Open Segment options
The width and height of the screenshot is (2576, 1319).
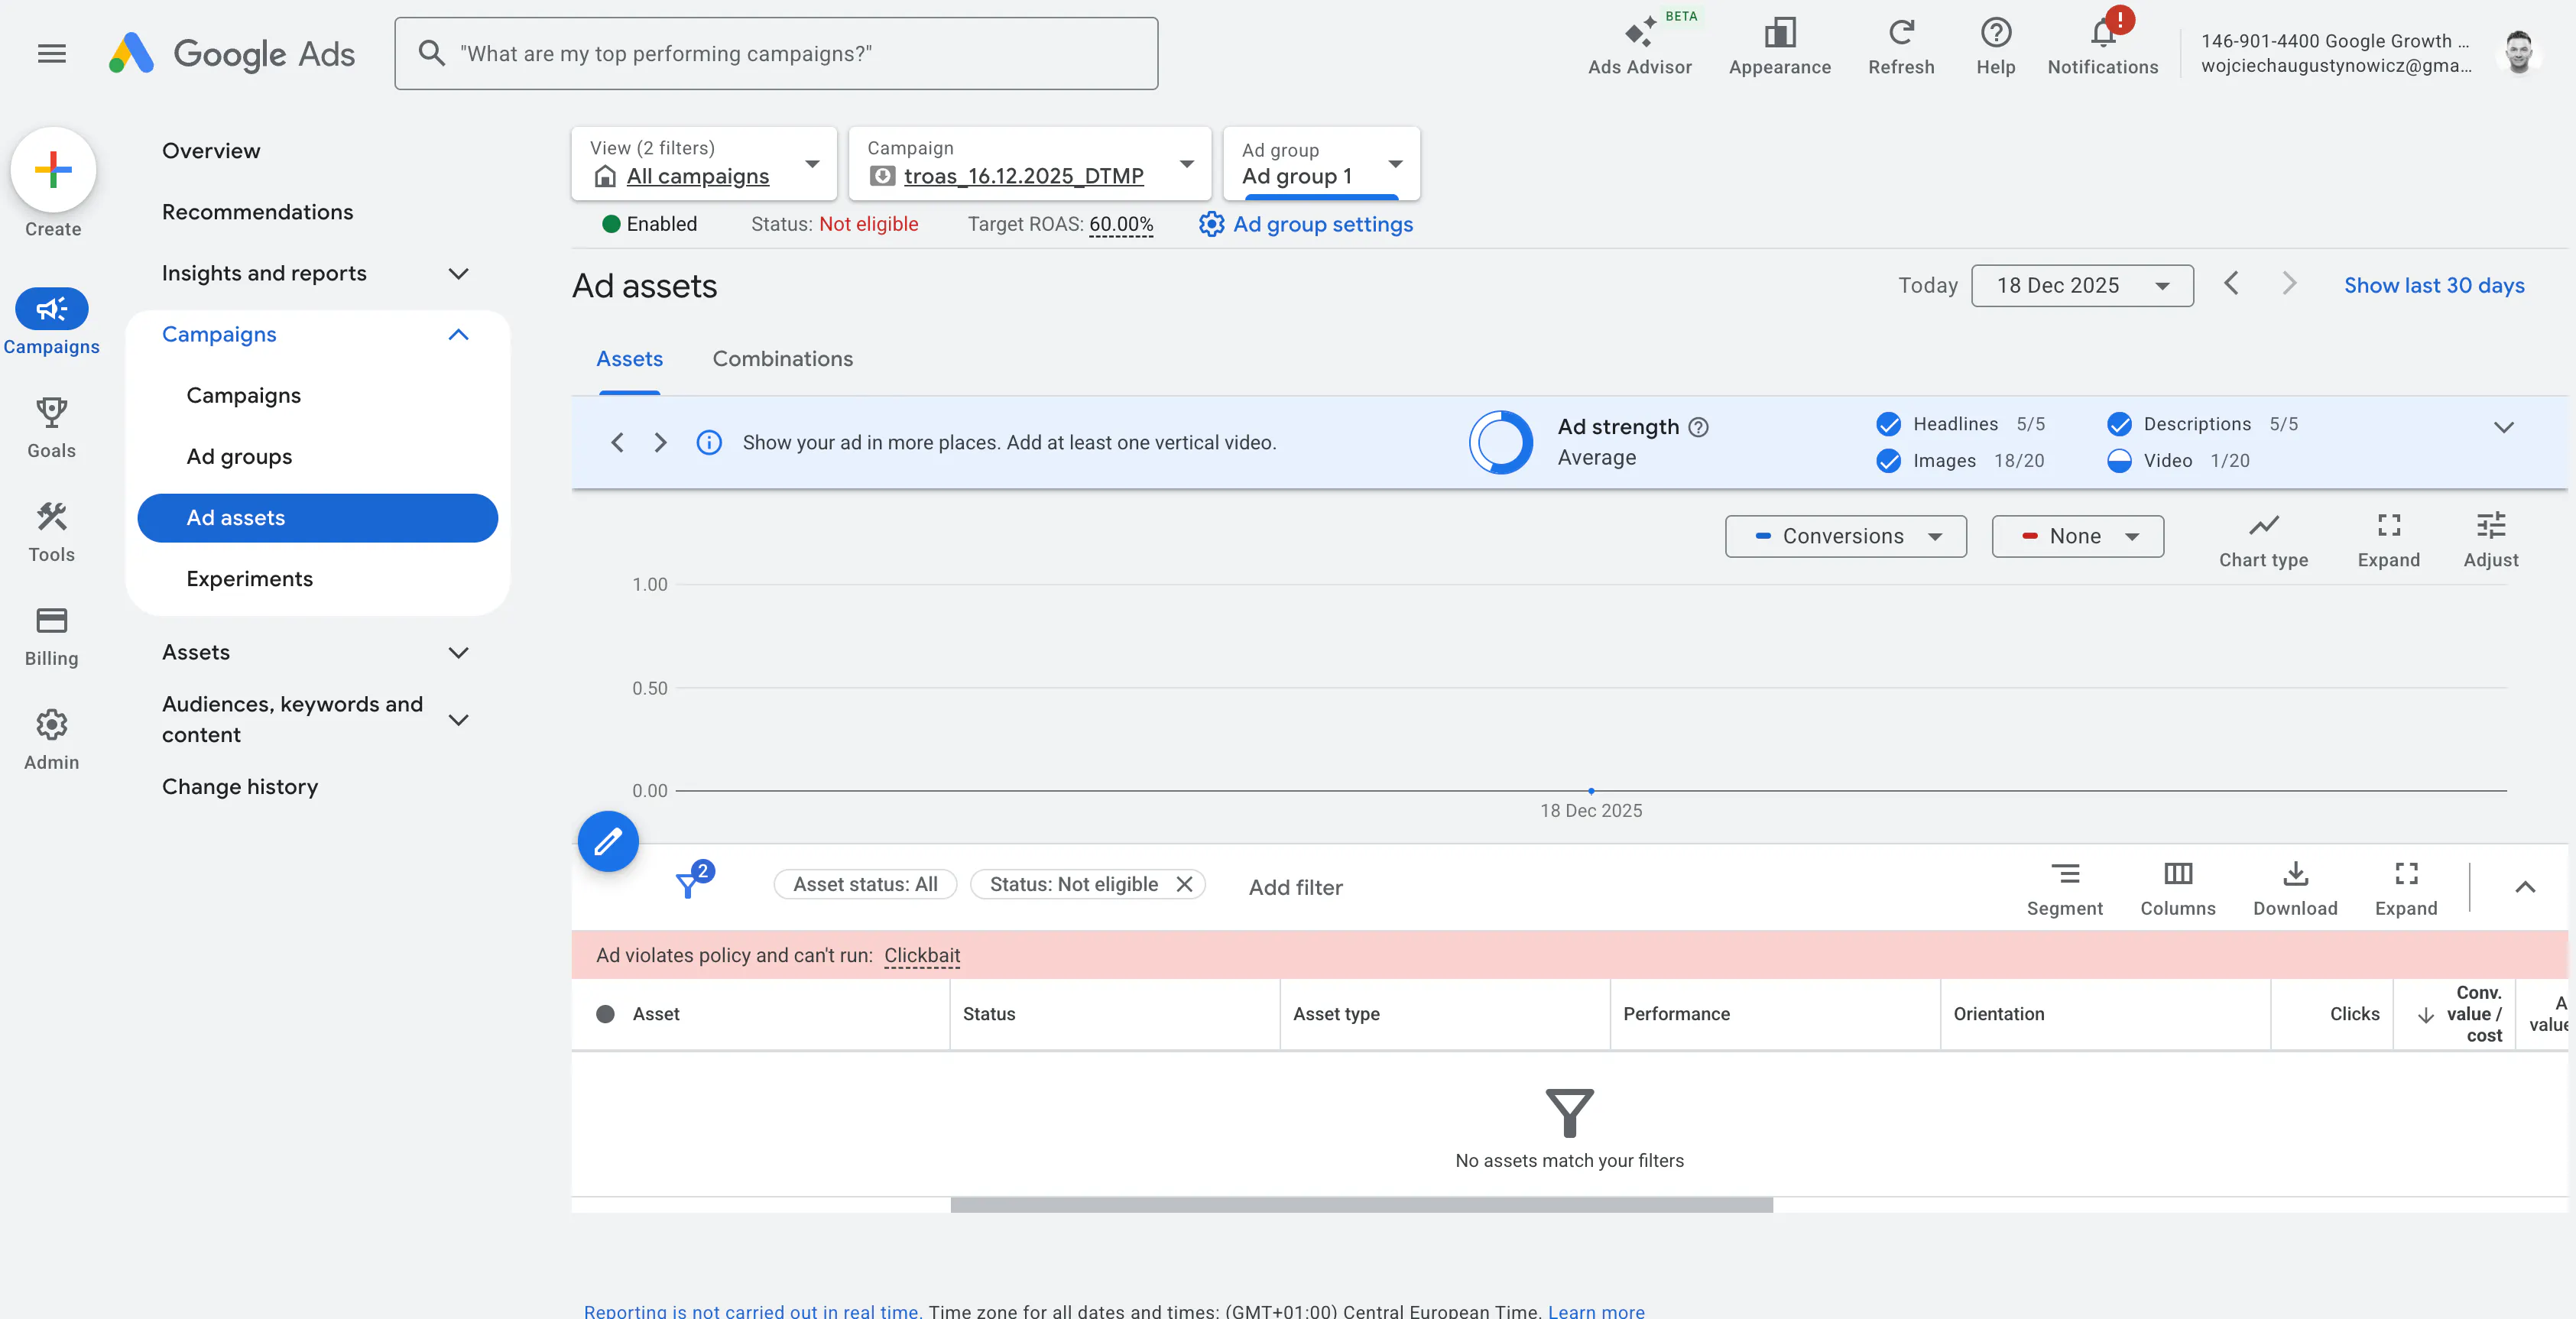(2064, 888)
